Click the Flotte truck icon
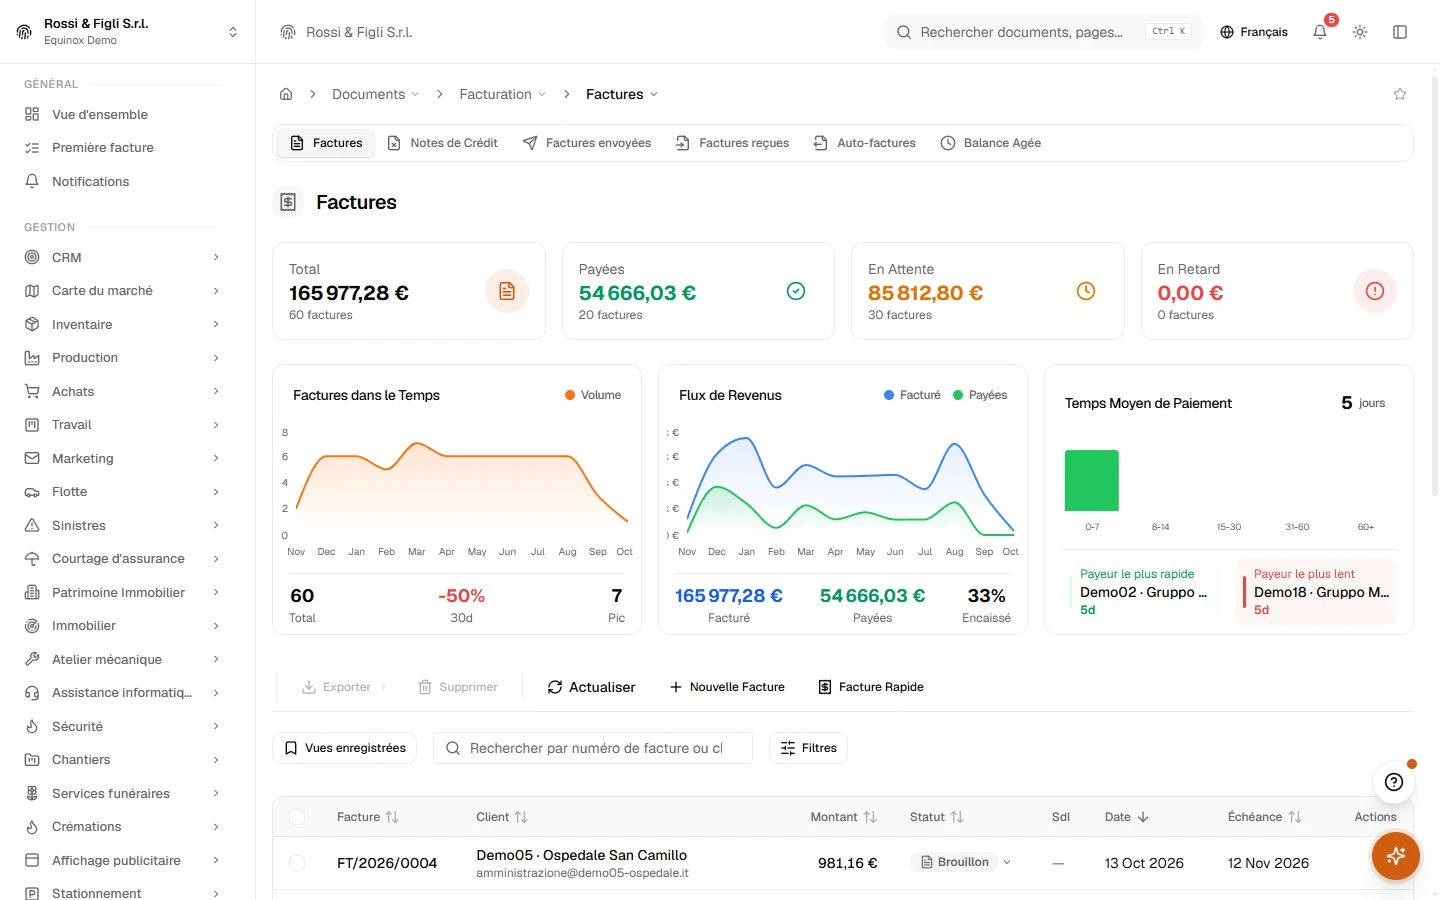 [x=32, y=492]
